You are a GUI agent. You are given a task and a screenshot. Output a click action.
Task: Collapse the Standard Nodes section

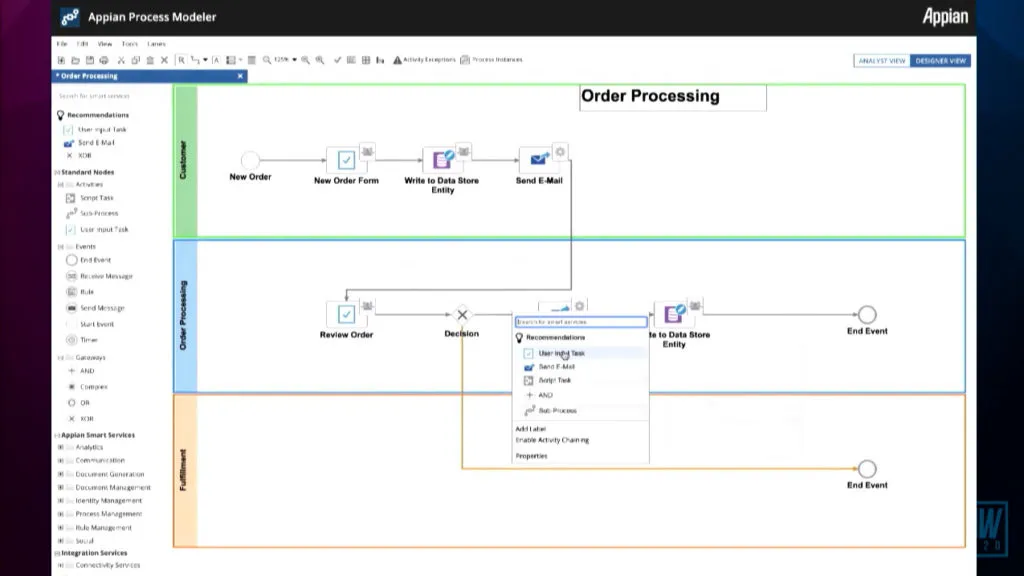tap(57, 172)
